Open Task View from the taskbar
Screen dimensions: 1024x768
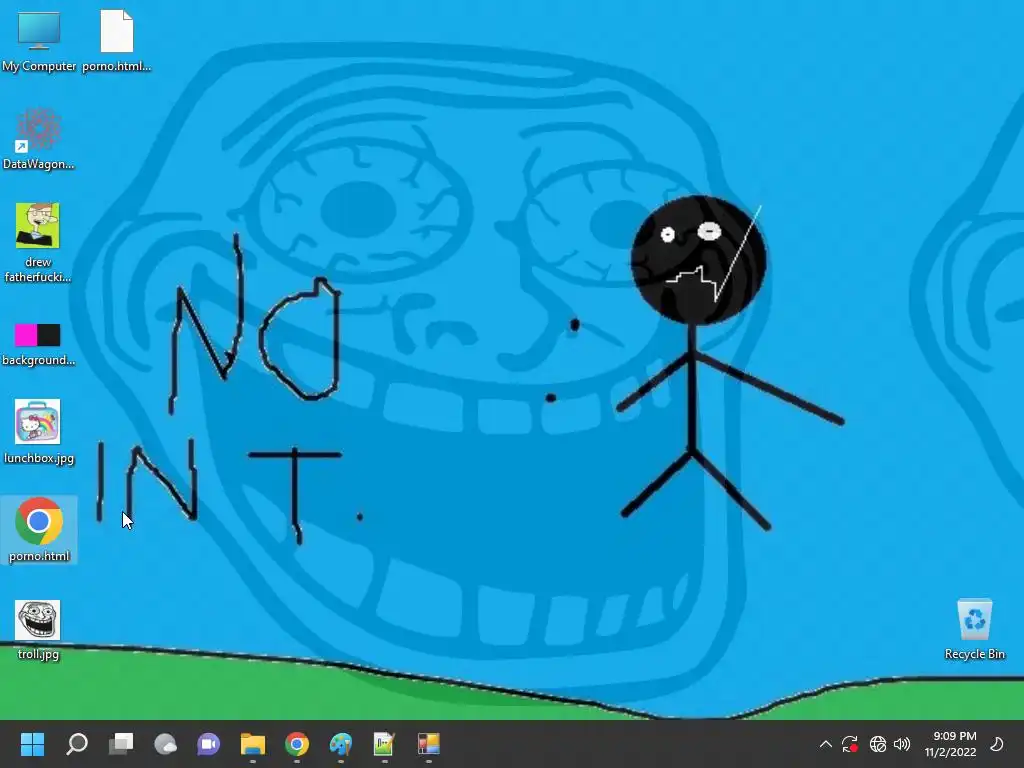[x=121, y=744]
